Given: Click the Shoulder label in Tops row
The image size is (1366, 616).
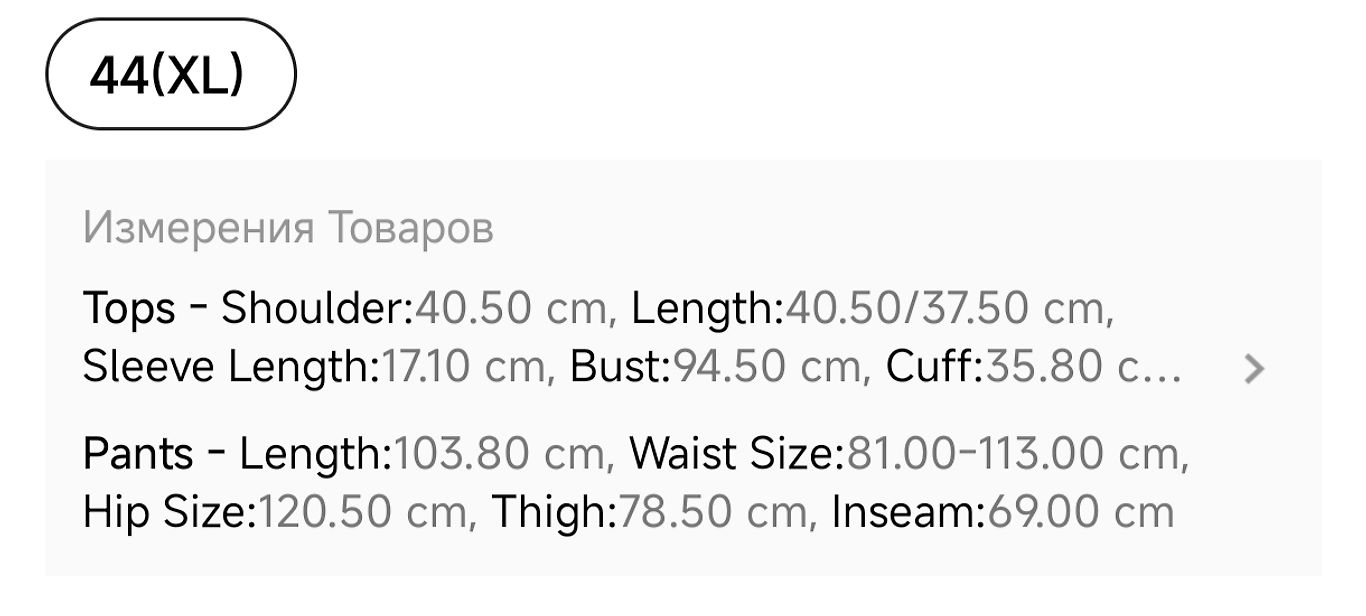Looking at the screenshot, I should point(317,308).
